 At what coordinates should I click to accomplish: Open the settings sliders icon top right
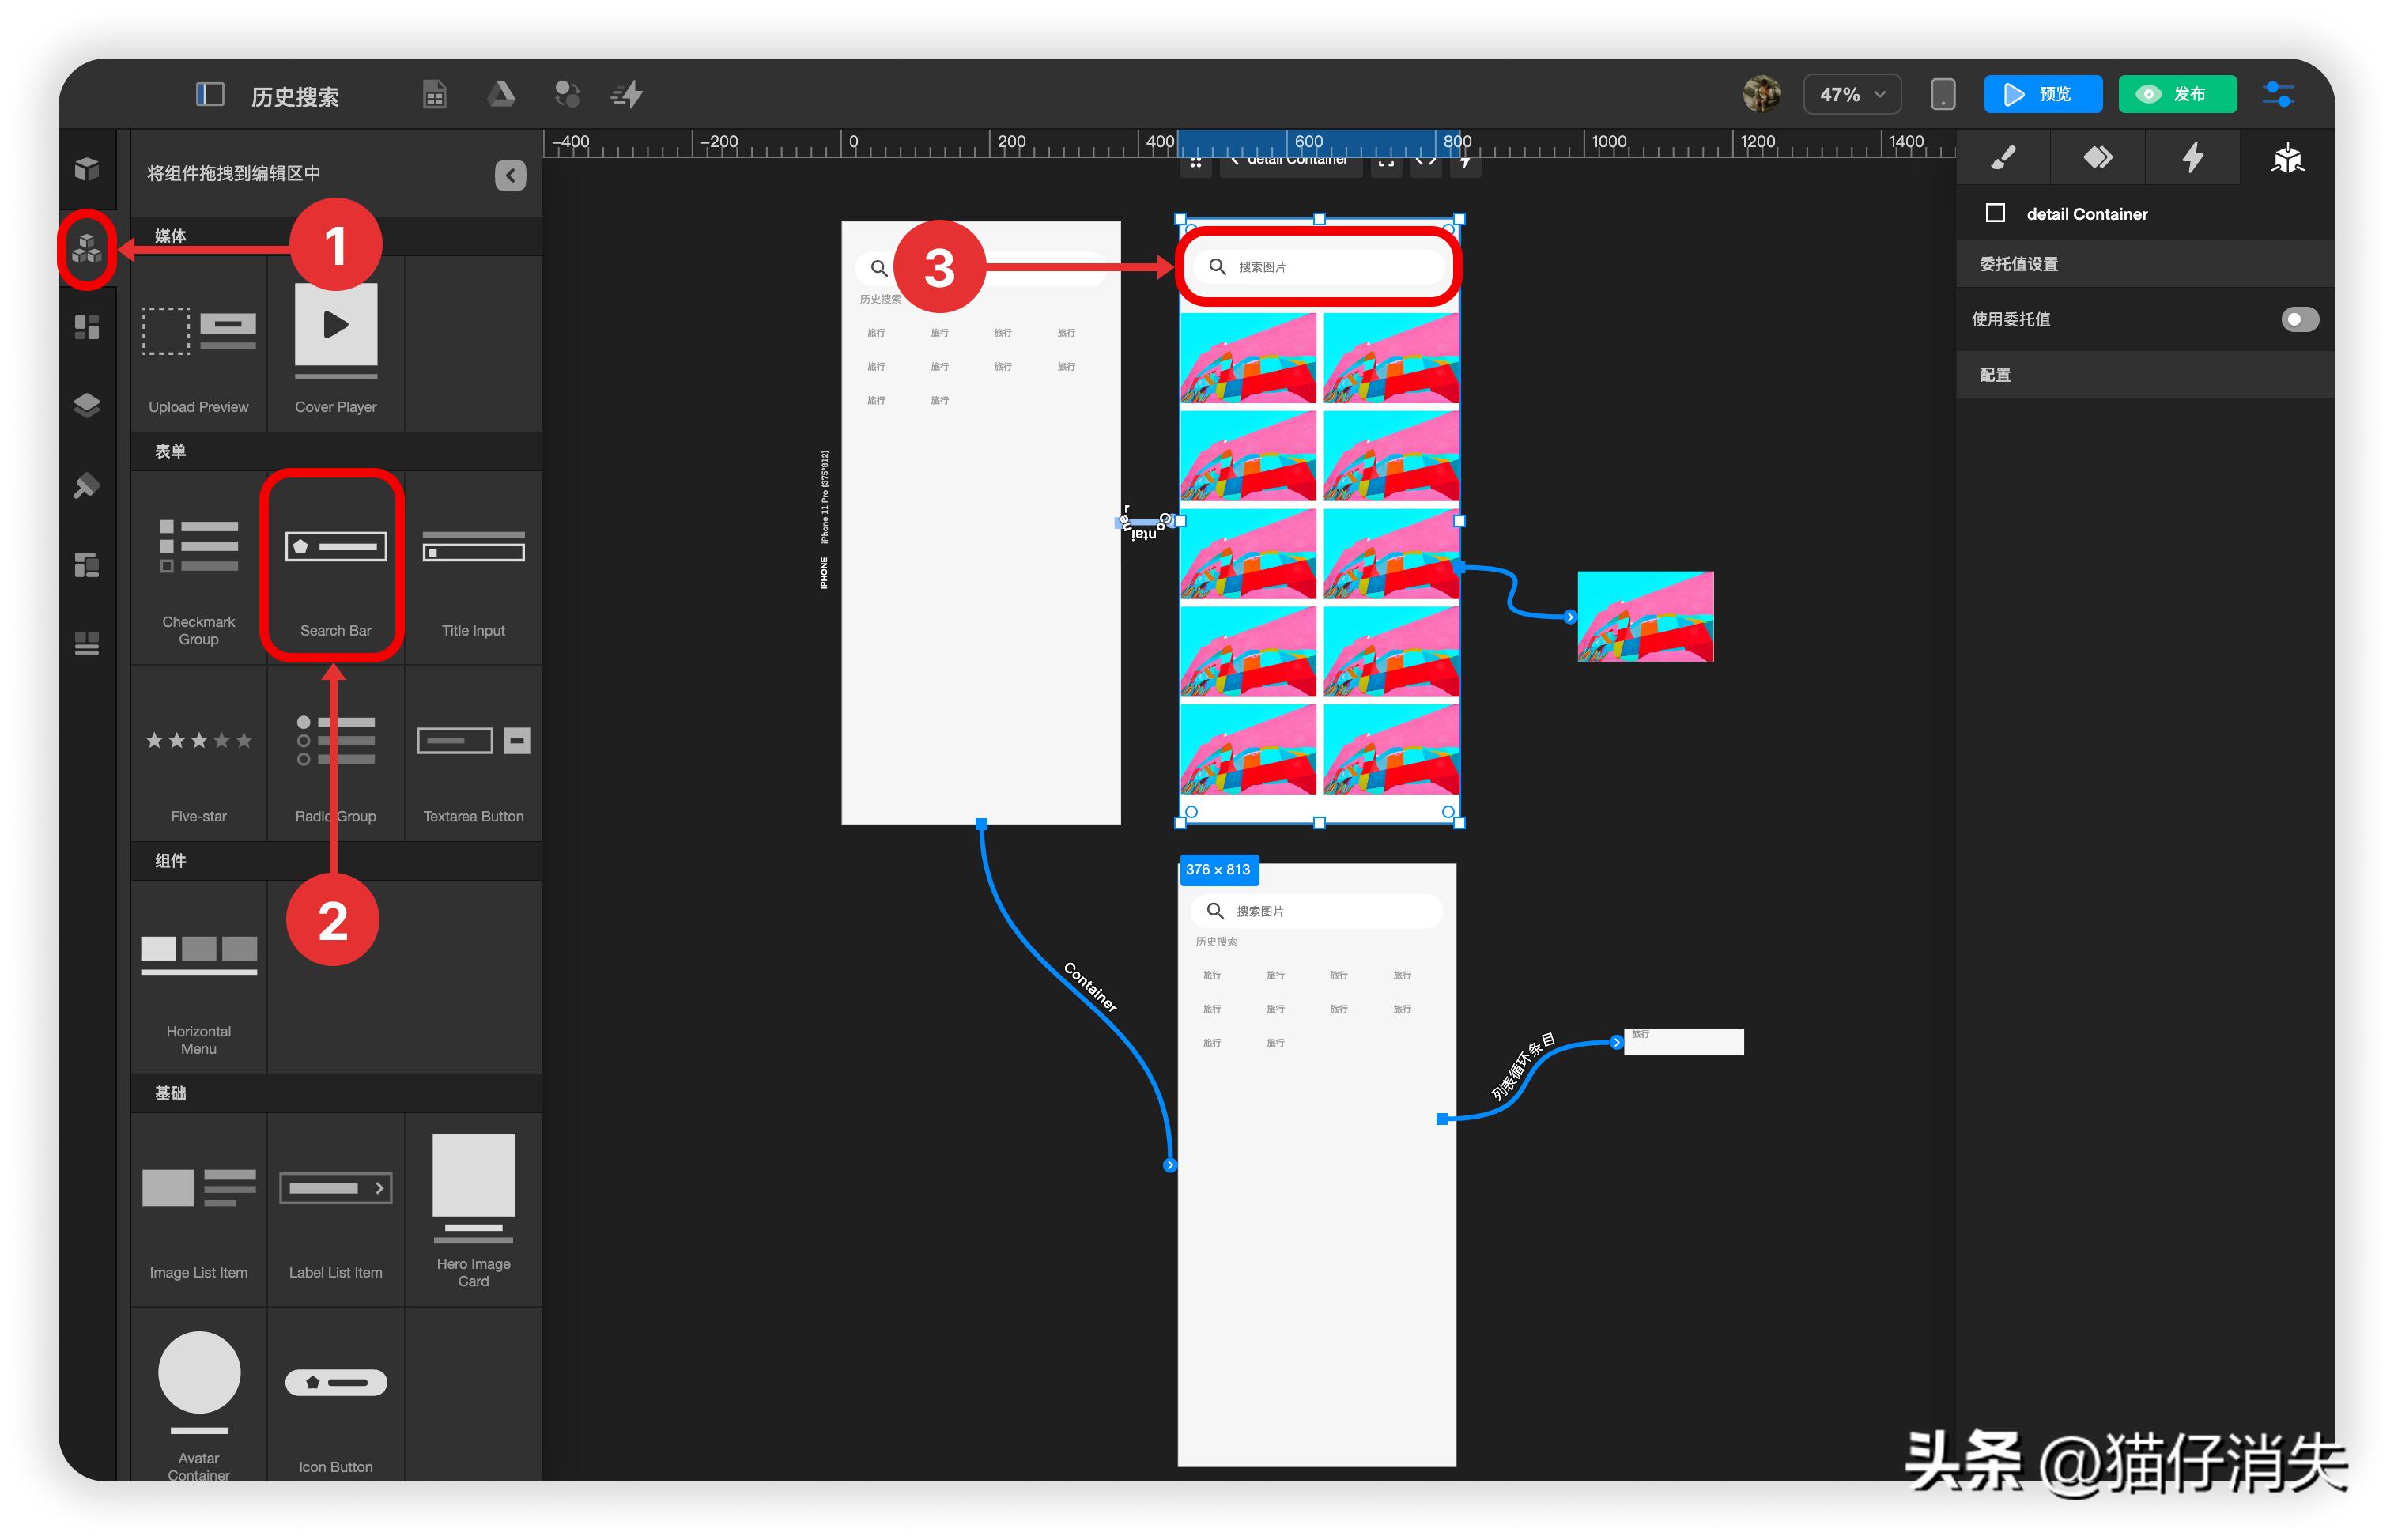pyautogui.click(x=2278, y=95)
